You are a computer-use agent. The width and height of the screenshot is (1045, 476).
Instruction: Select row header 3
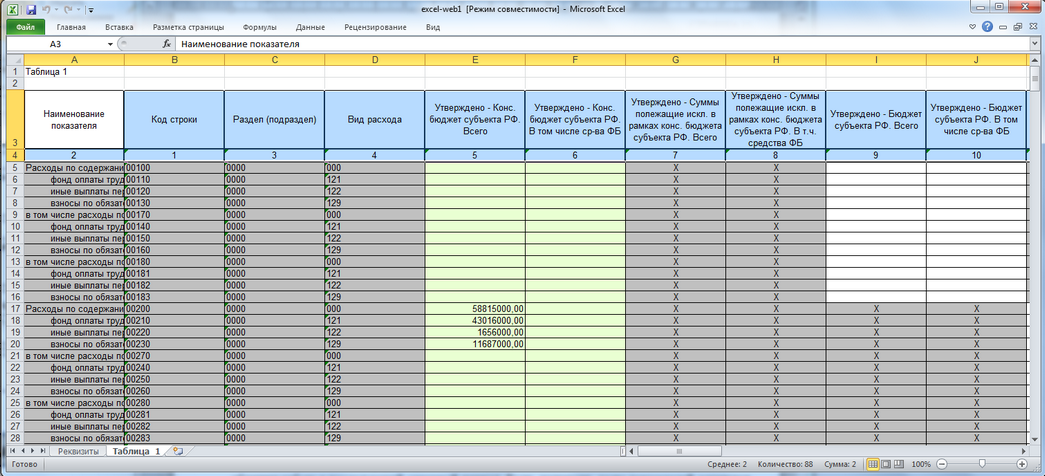click(15, 119)
